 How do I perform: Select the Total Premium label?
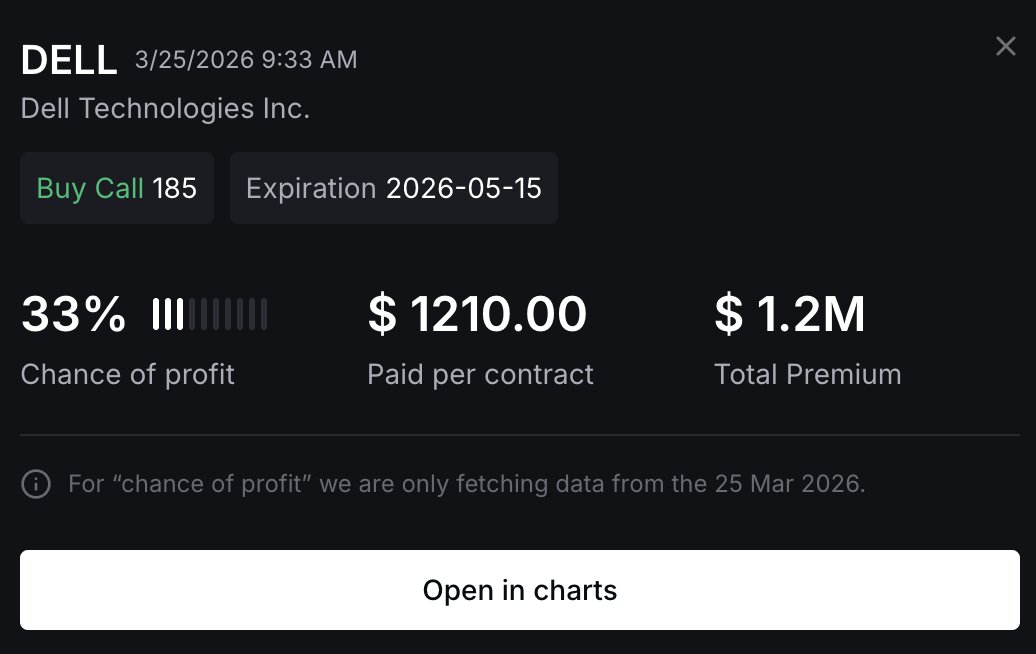pyautogui.click(x=807, y=375)
